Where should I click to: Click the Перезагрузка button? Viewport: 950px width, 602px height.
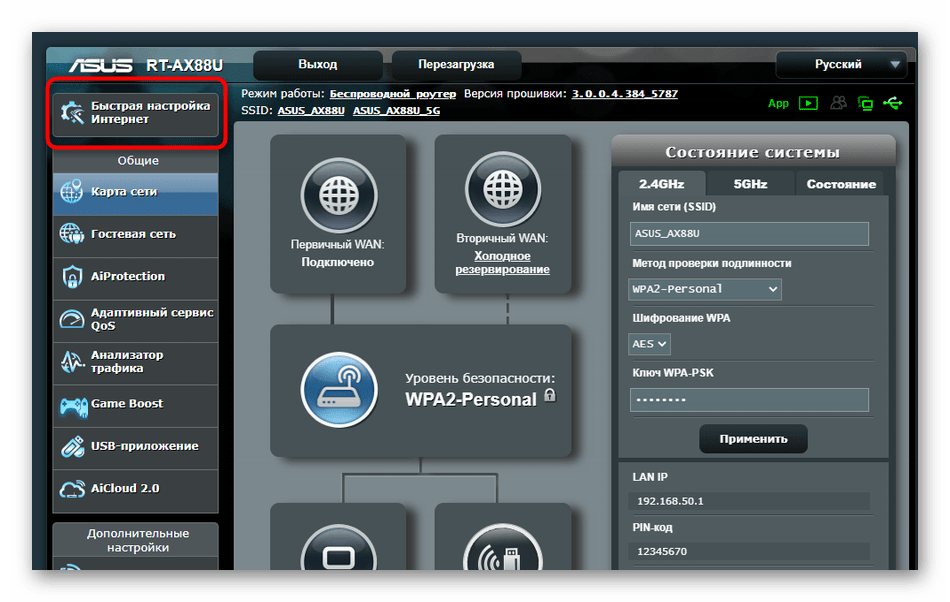(x=456, y=64)
